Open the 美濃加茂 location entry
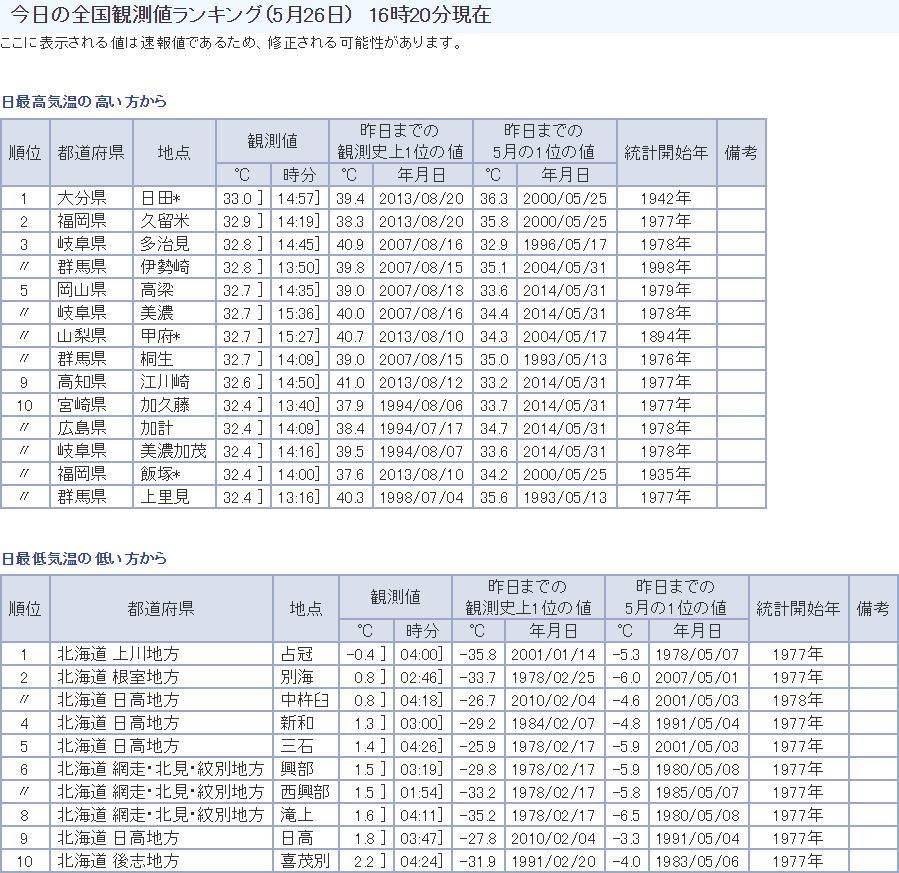The width and height of the screenshot is (899, 873). coord(171,451)
